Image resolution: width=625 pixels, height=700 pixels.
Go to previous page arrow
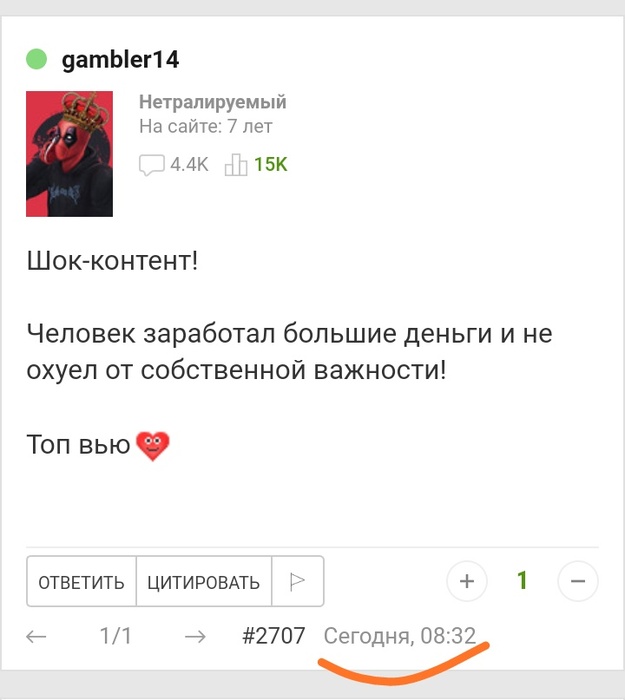tap(36, 636)
